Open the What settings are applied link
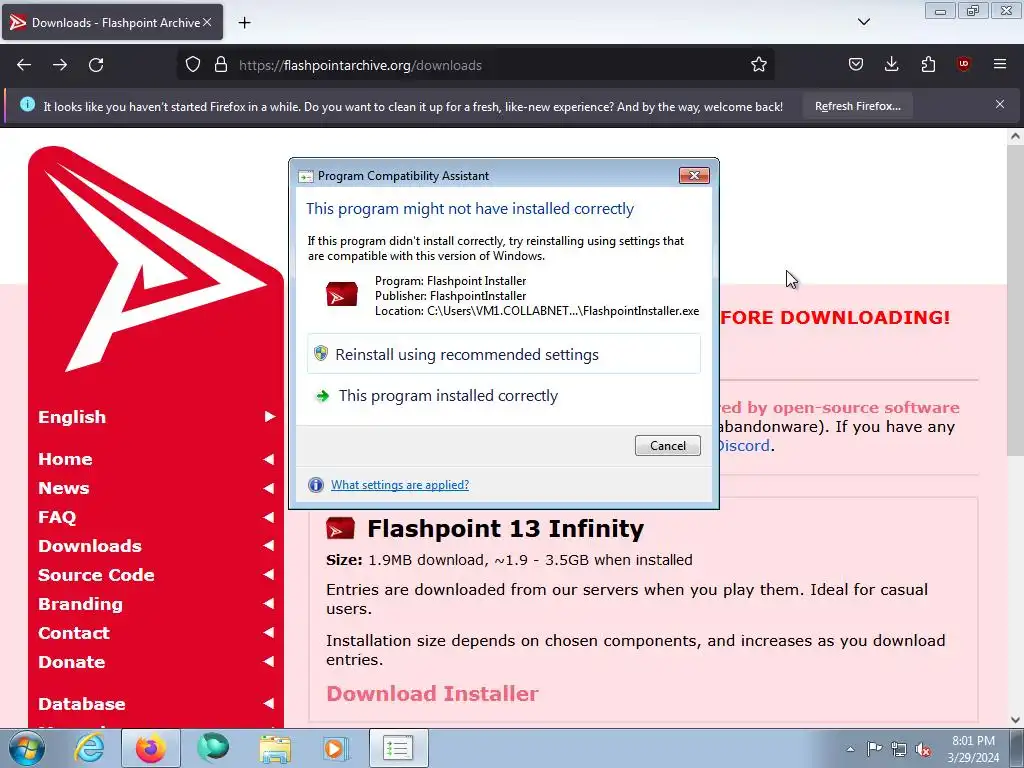This screenshot has width=1024, height=768. 400,485
